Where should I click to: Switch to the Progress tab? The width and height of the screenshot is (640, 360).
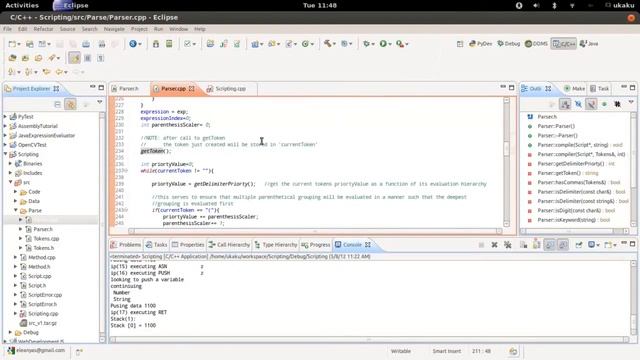316,244
